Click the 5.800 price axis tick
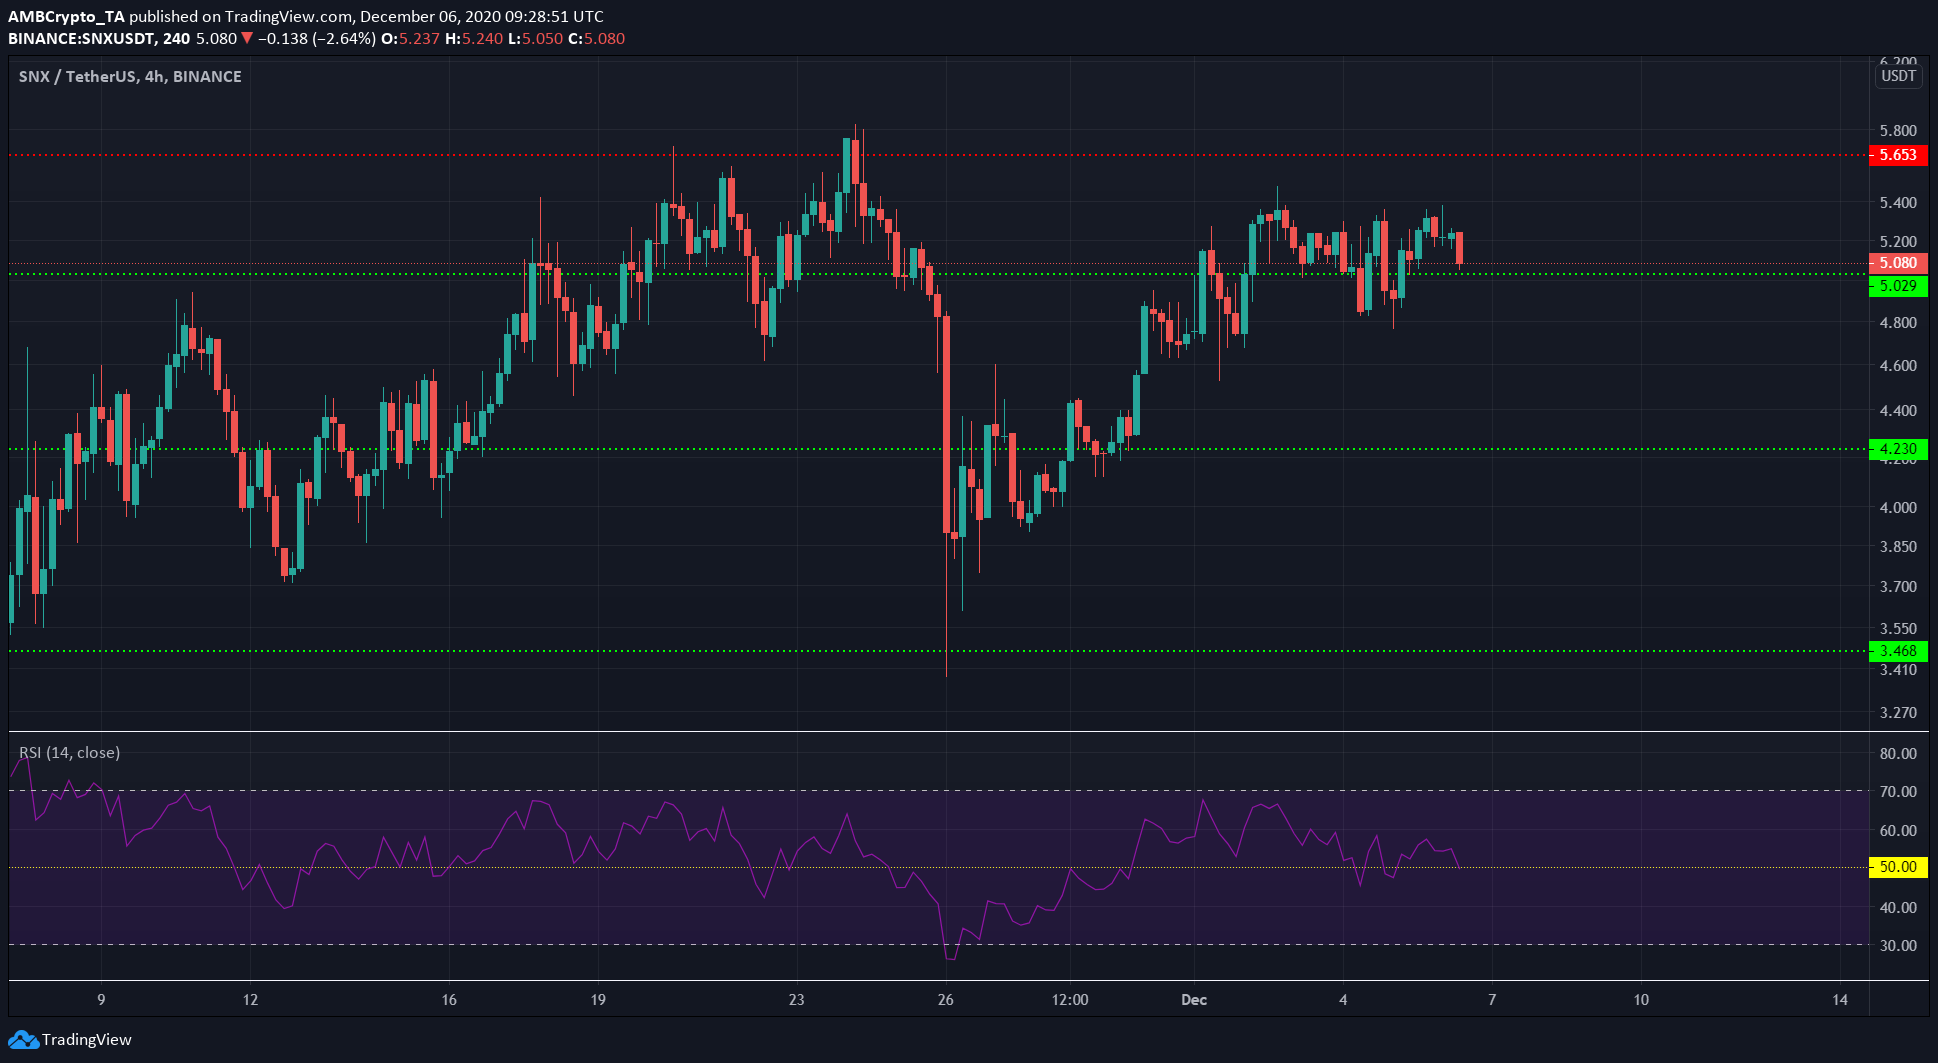This screenshot has height=1063, width=1938. (x=1898, y=131)
